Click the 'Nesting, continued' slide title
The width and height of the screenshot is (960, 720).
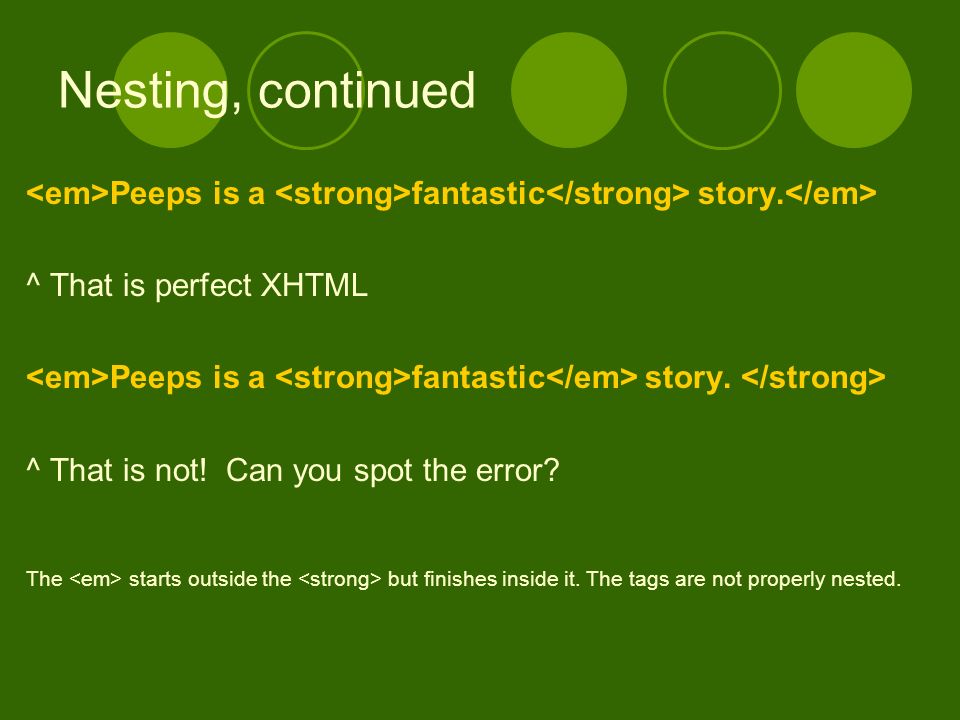tap(267, 91)
